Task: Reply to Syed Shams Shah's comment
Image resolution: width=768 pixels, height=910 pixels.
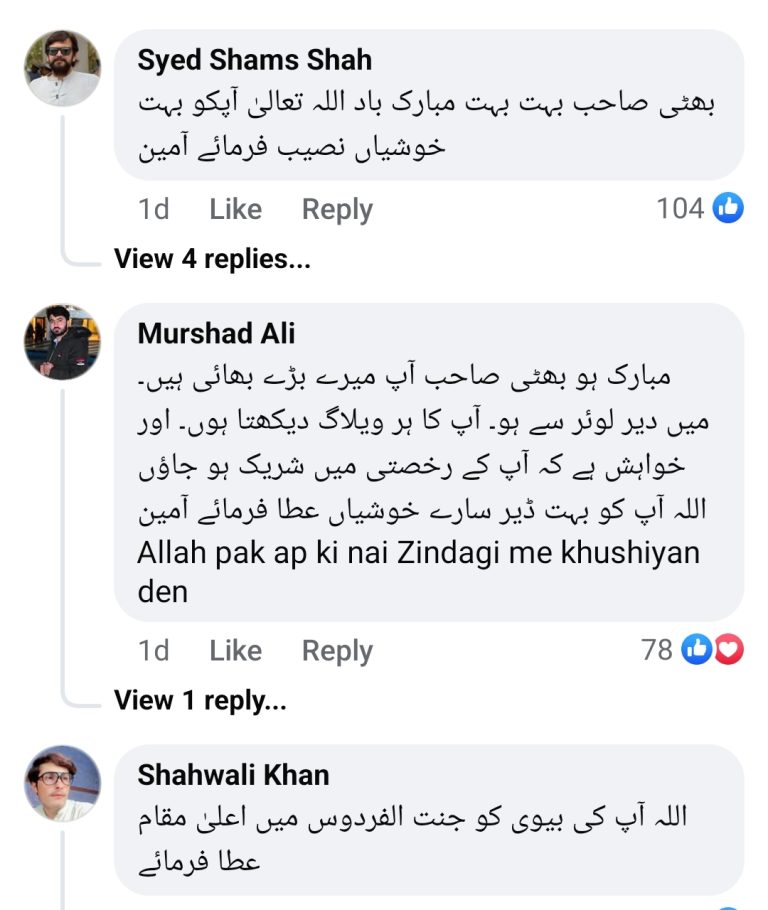Action: coord(336,209)
